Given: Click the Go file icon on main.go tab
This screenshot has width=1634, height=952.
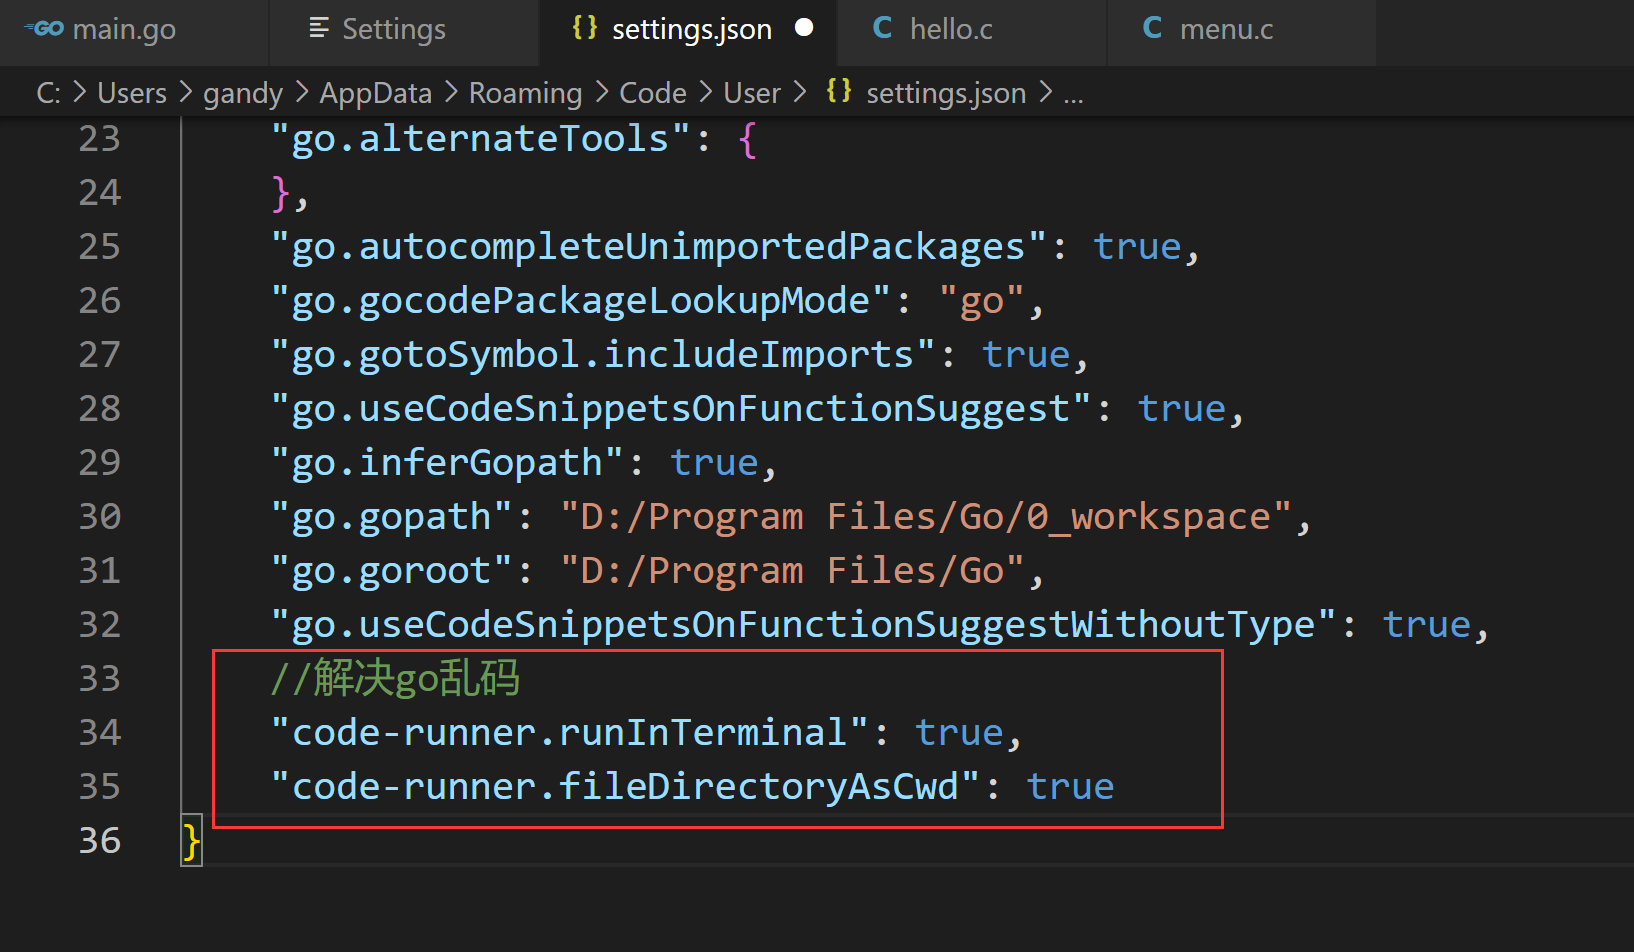Looking at the screenshot, I should point(44,29).
